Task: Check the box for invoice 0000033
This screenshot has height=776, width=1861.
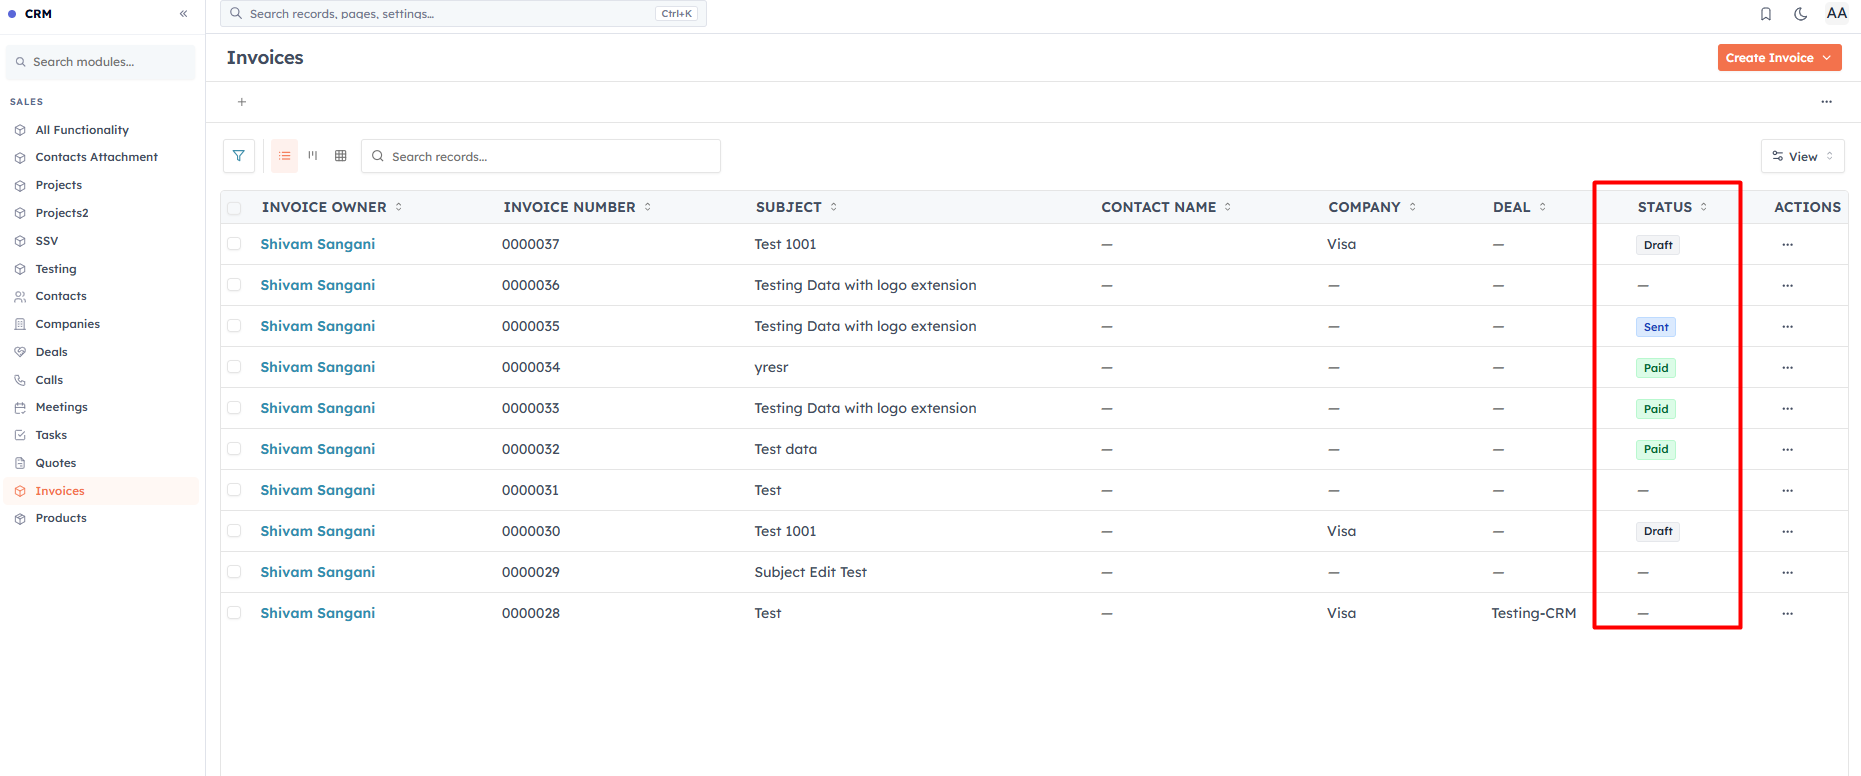Action: point(234,408)
